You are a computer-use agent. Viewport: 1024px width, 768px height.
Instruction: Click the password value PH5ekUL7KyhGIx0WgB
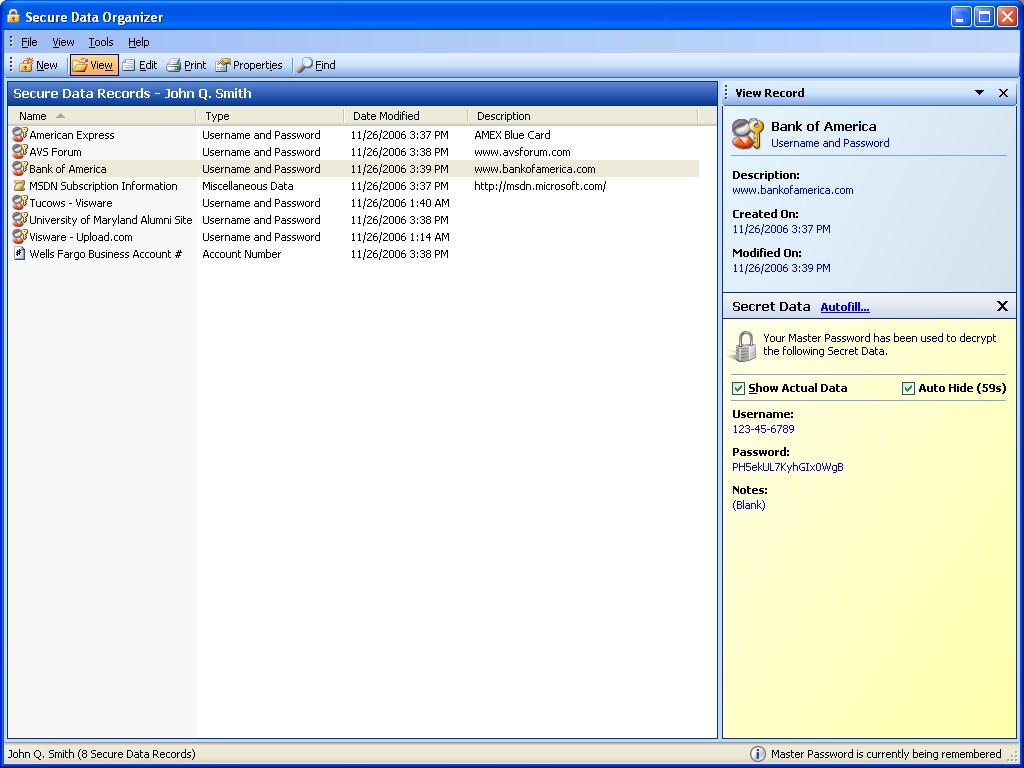tap(788, 467)
